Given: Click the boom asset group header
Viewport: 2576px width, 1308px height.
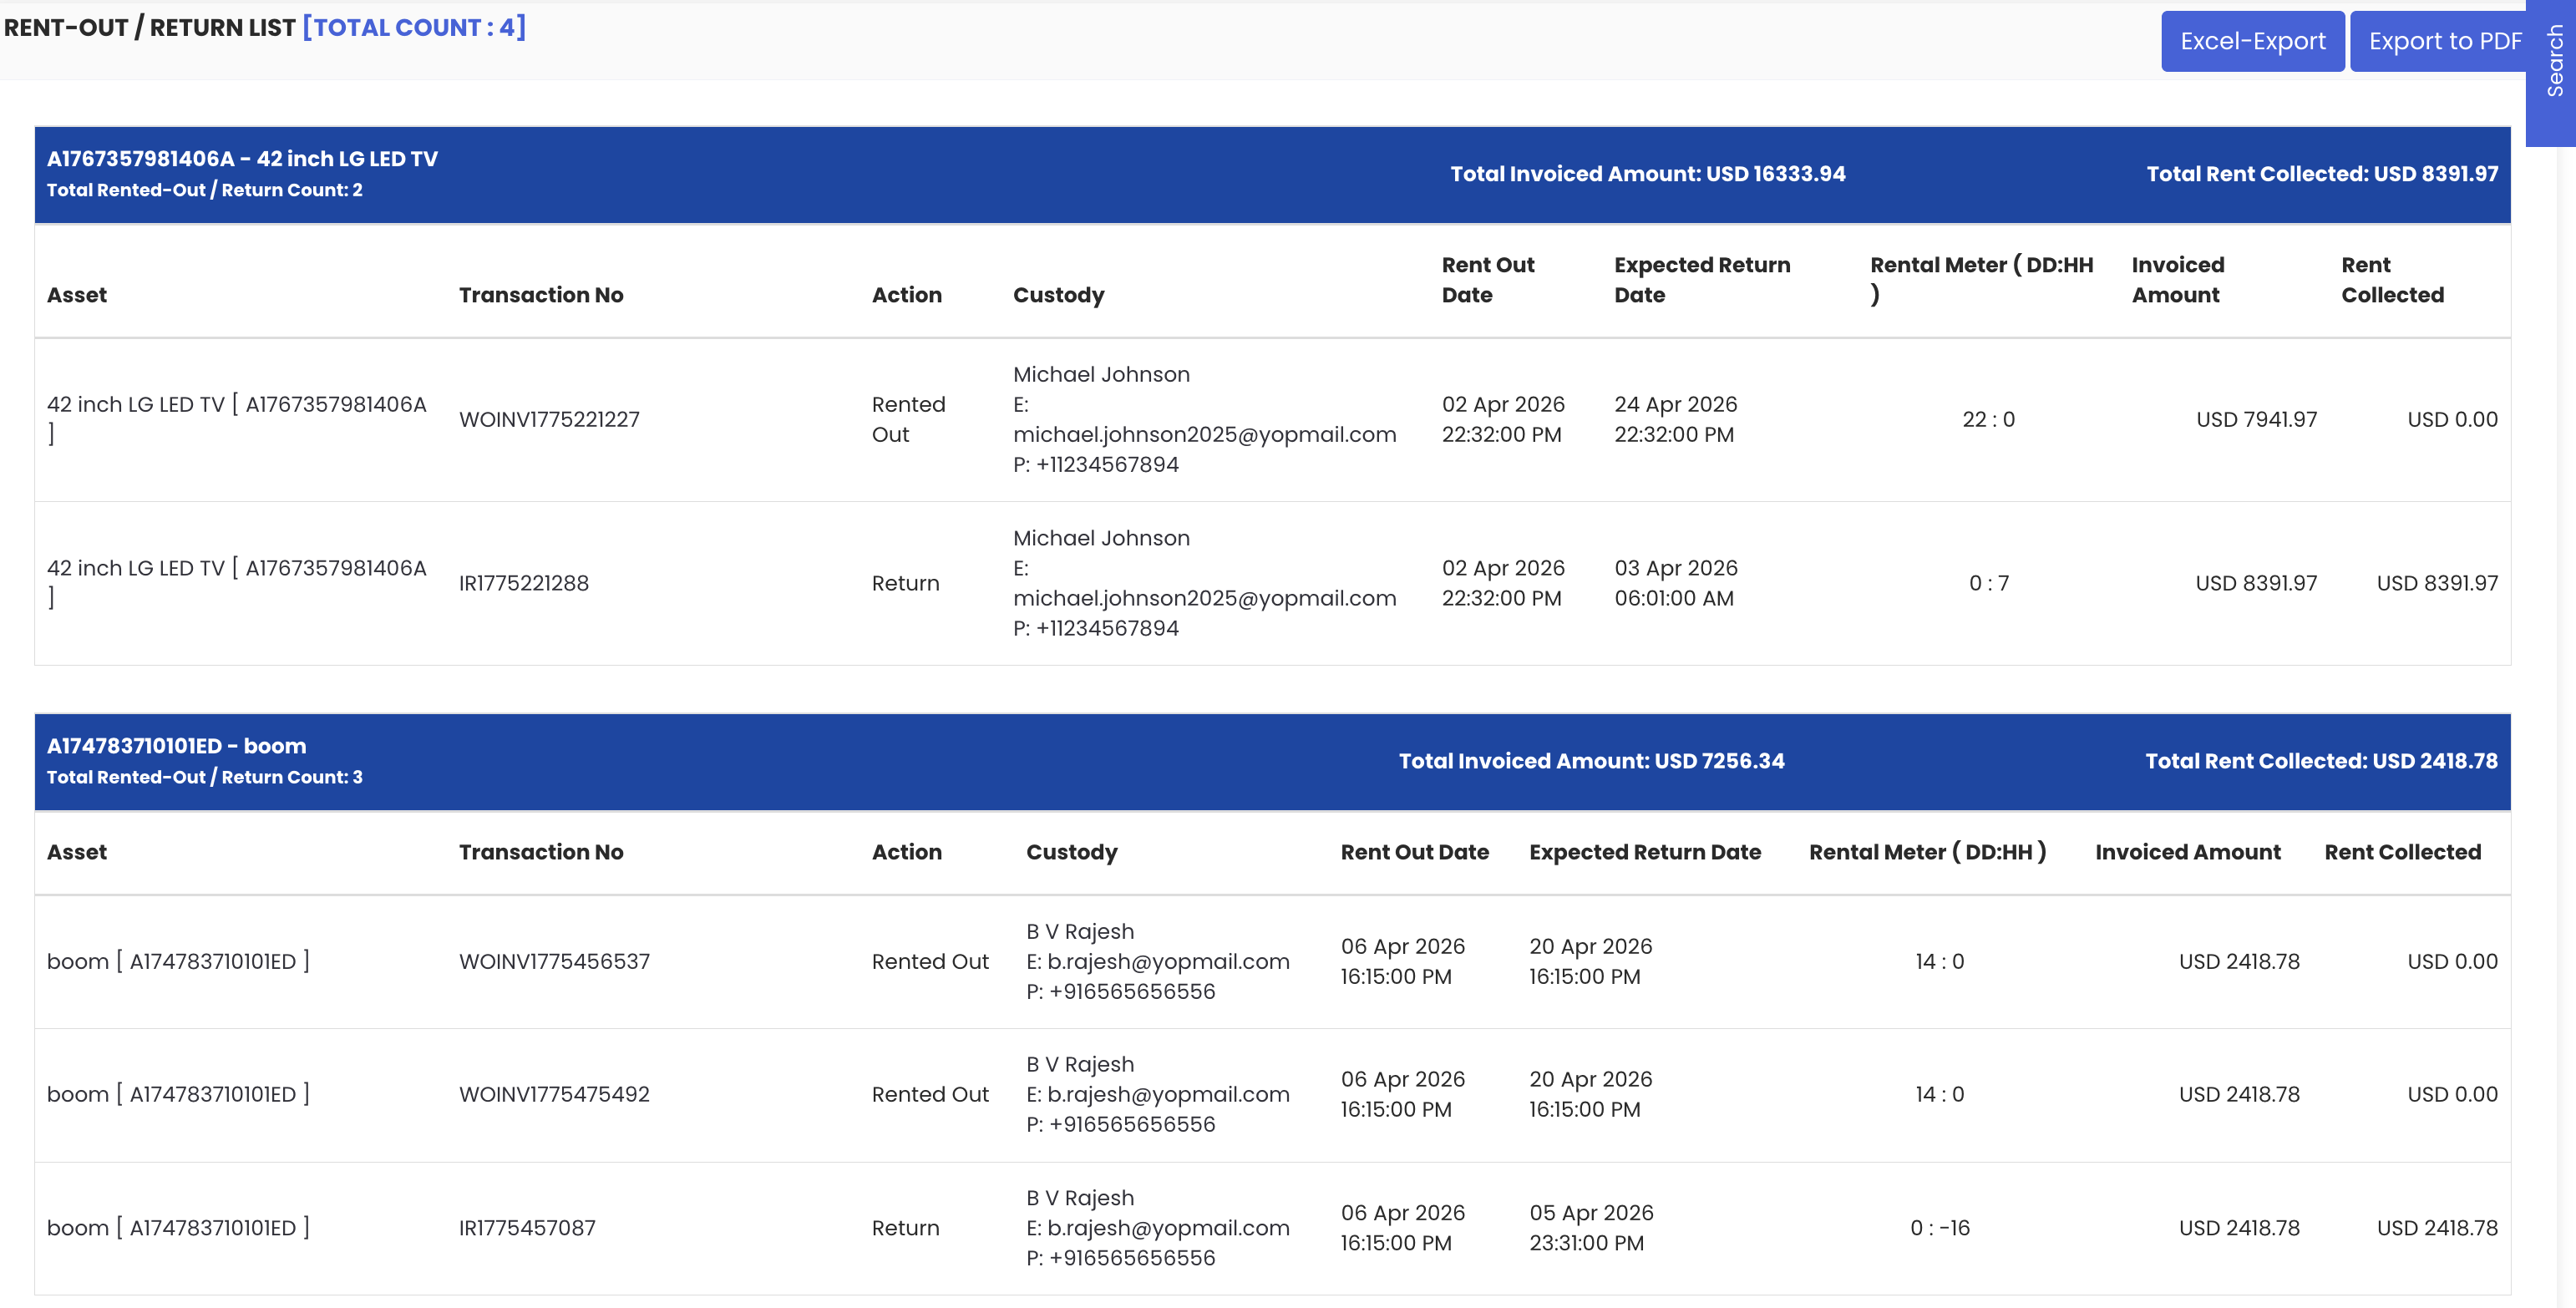Looking at the screenshot, I should click(176, 746).
